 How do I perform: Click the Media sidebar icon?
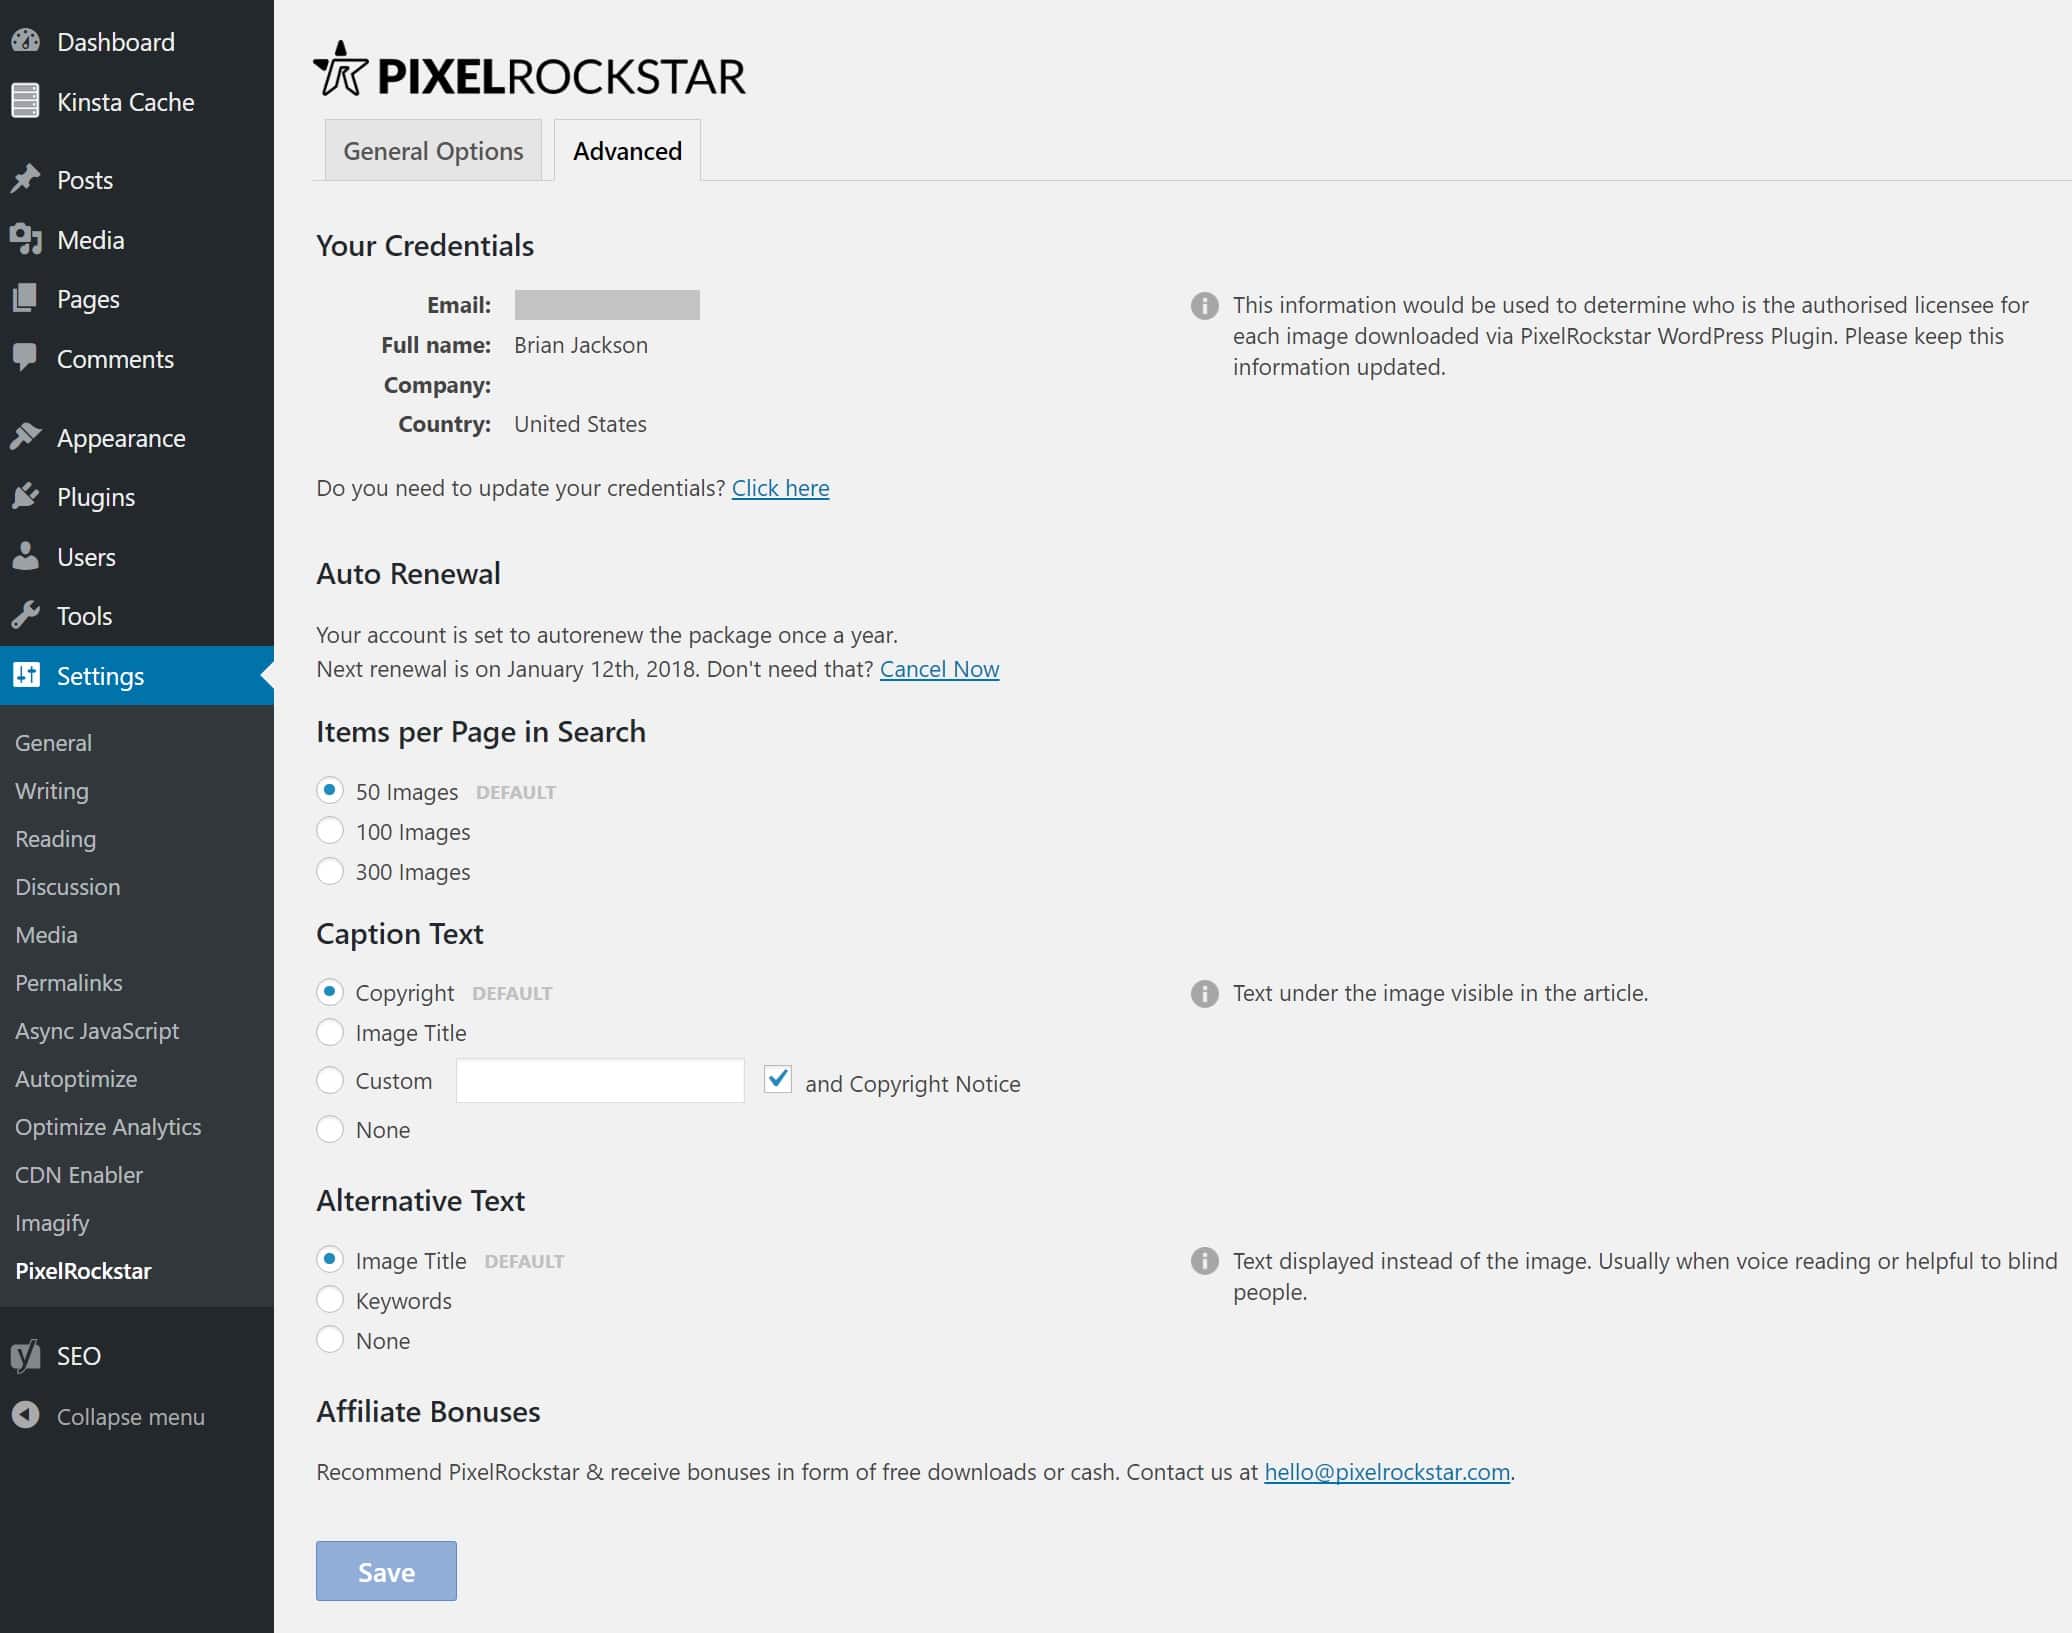pos(25,237)
